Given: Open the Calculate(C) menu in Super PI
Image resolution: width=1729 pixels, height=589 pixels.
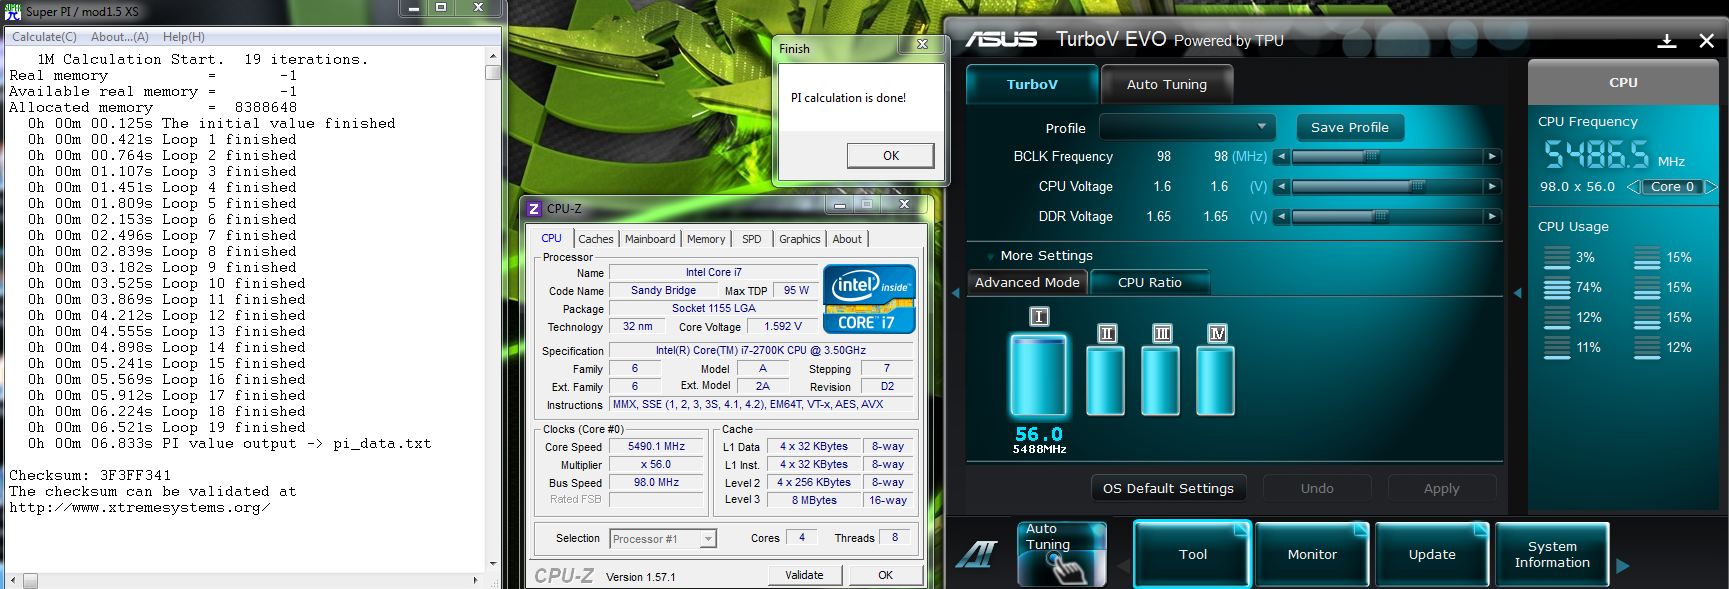Looking at the screenshot, I should [x=44, y=37].
